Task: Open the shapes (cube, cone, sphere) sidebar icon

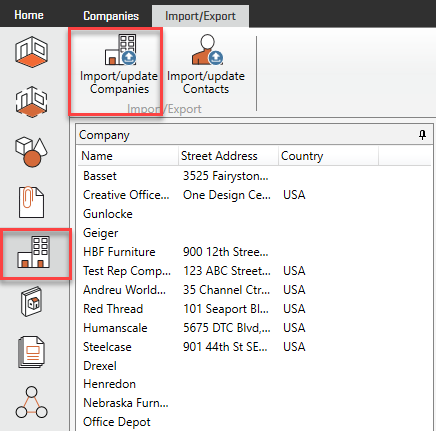Action: pos(31,152)
